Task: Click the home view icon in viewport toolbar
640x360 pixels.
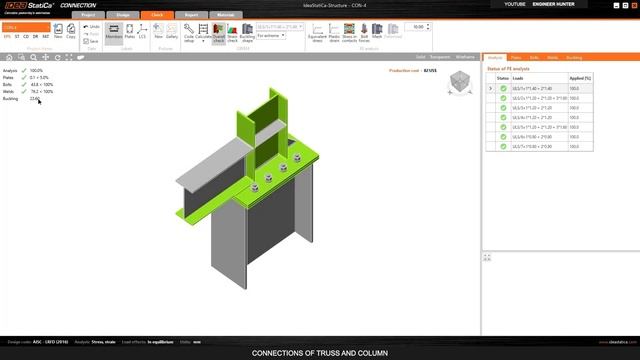Action: 9,58
